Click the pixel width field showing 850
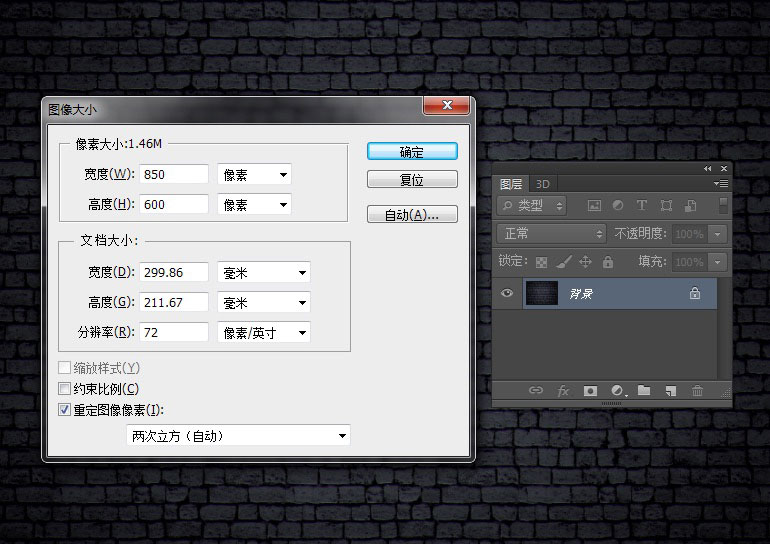This screenshot has height=544, width=770. pyautogui.click(x=174, y=174)
